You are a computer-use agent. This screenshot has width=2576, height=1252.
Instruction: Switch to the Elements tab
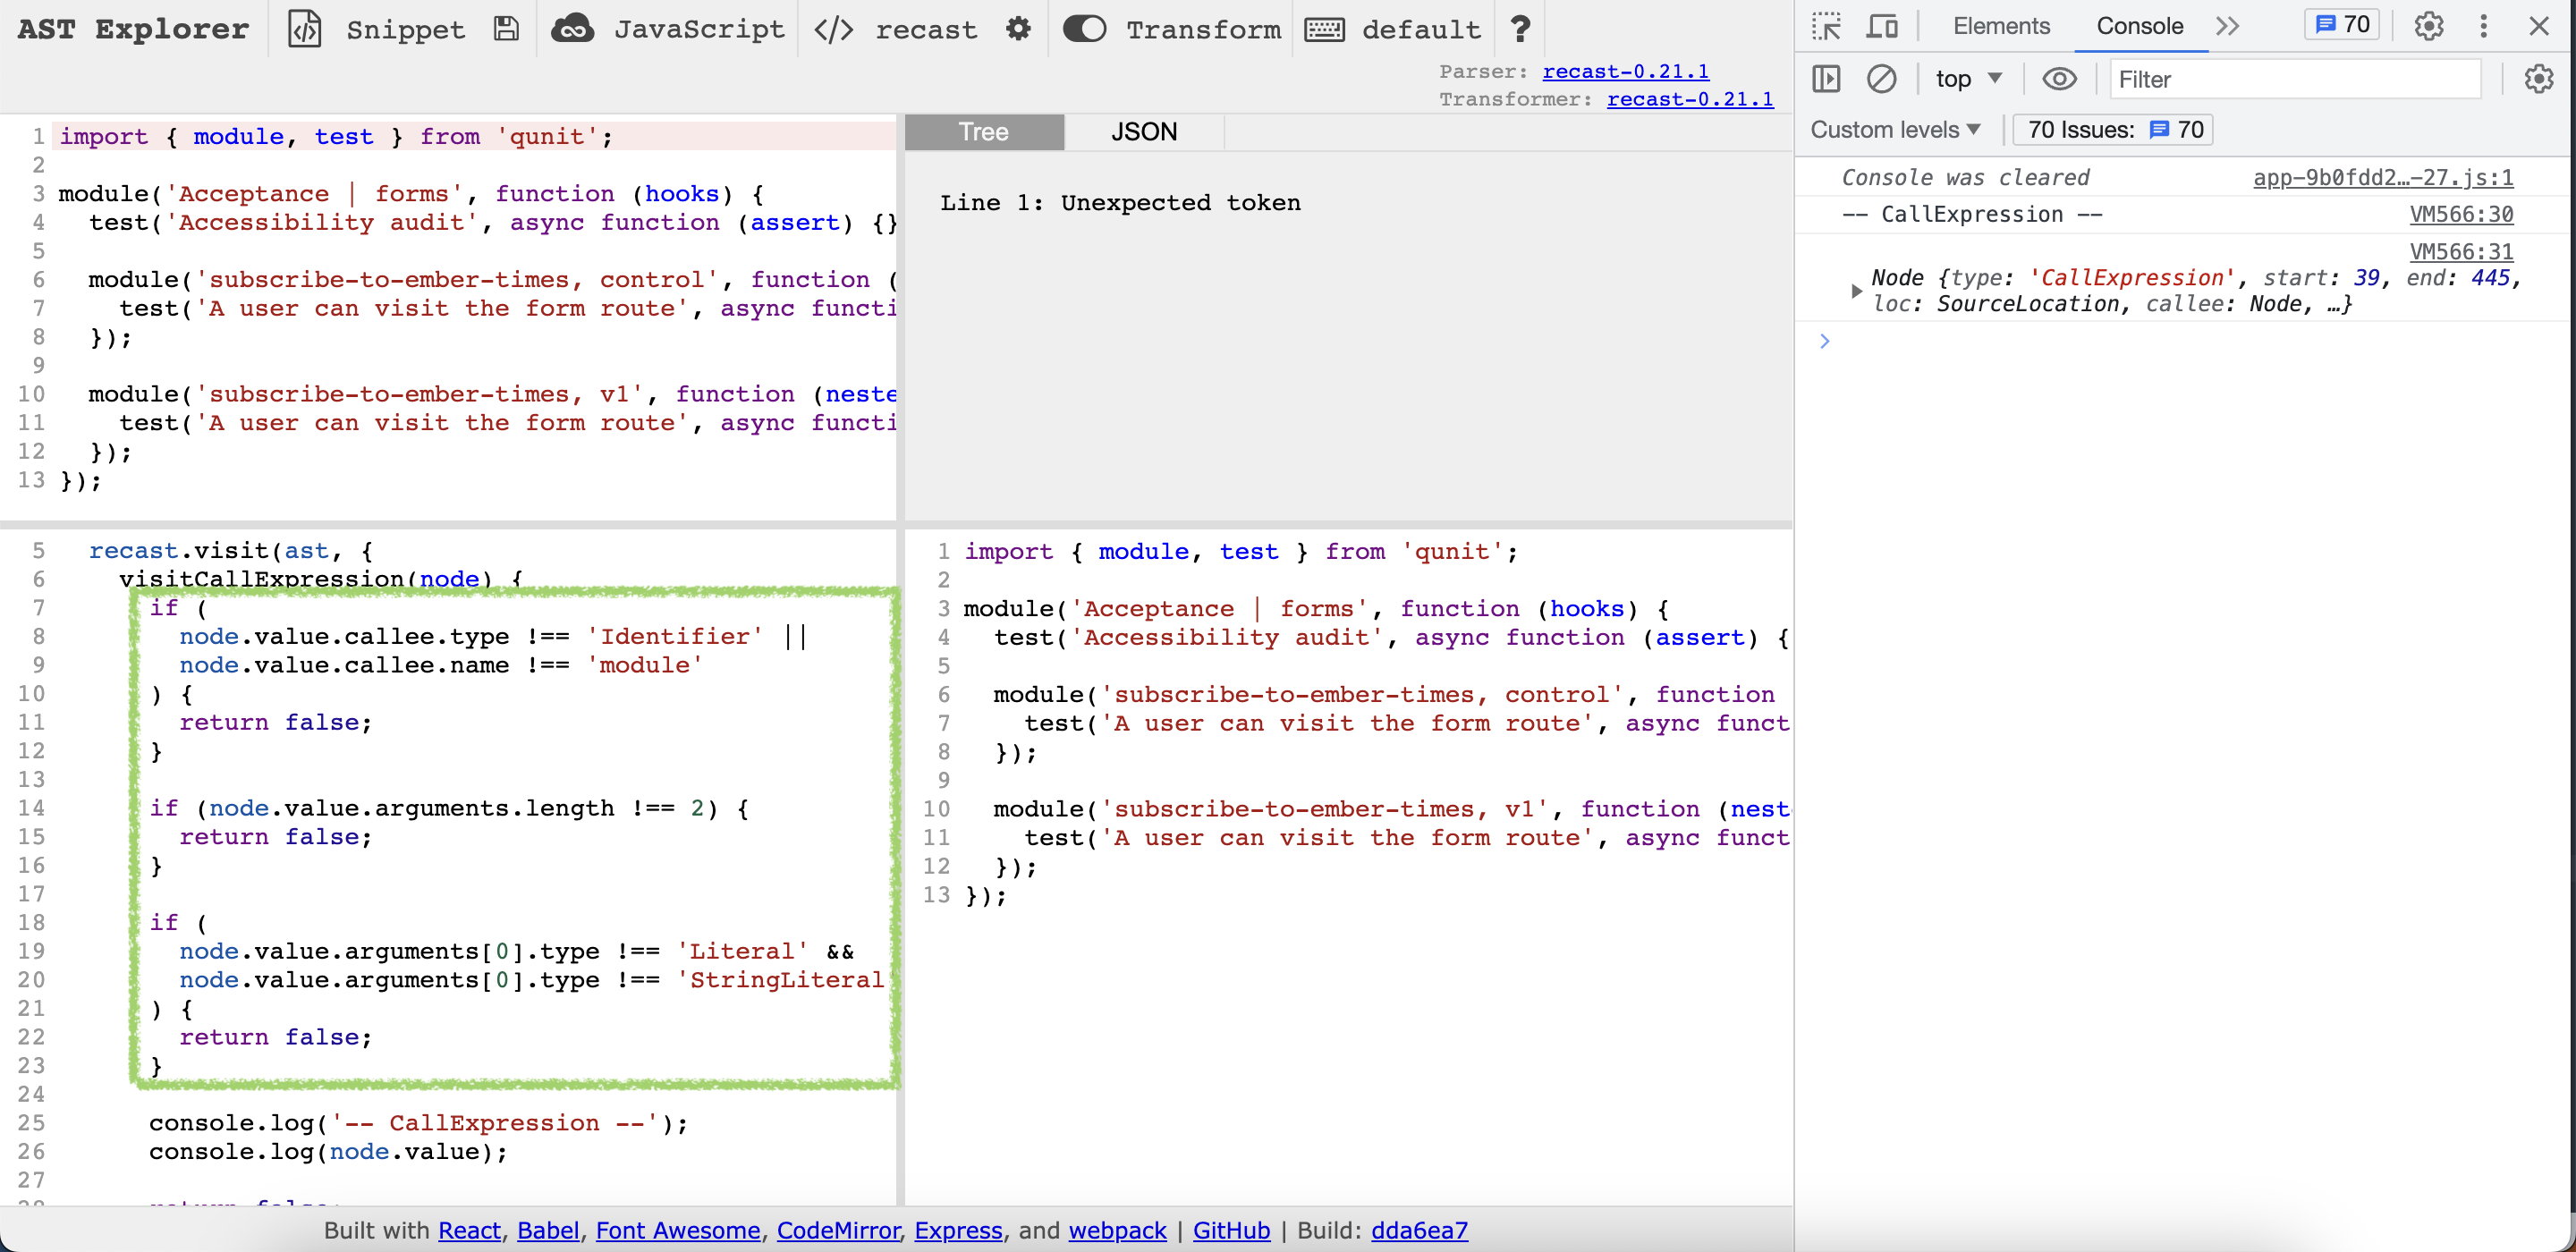(2000, 26)
